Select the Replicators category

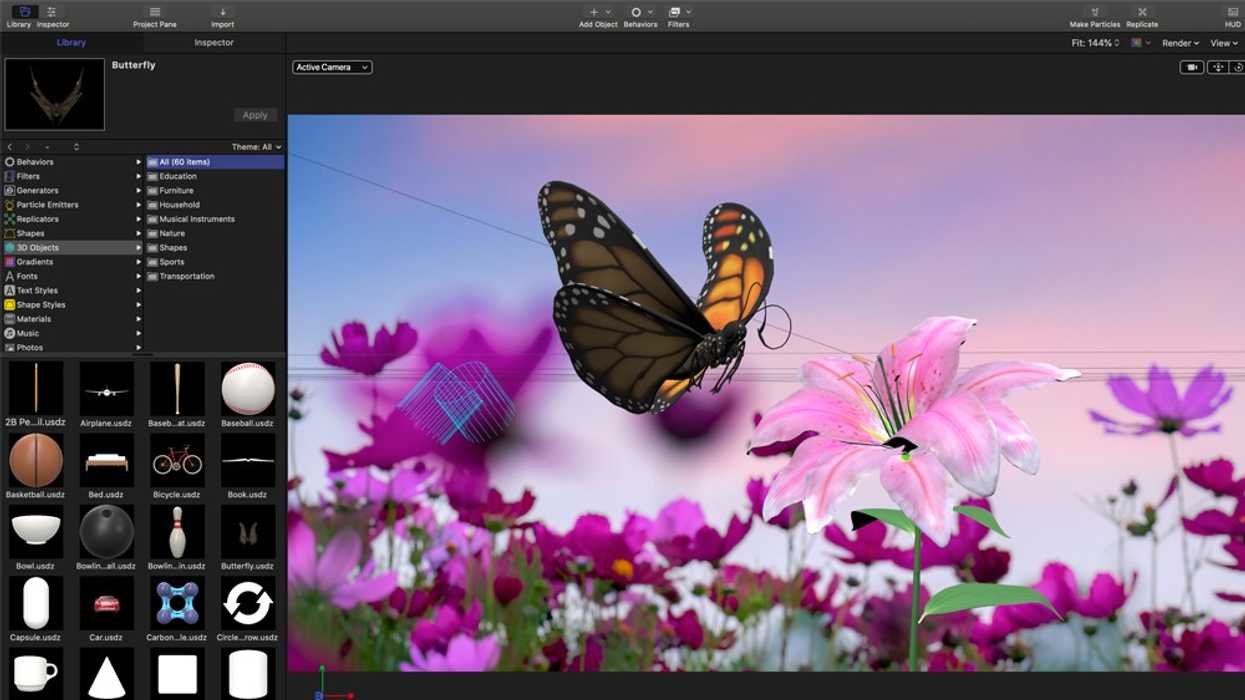[x=73, y=219]
